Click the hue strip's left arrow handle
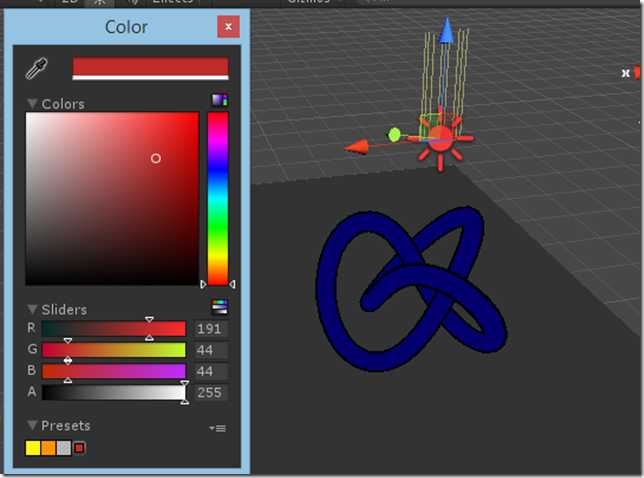This screenshot has width=644, height=478. click(x=203, y=284)
